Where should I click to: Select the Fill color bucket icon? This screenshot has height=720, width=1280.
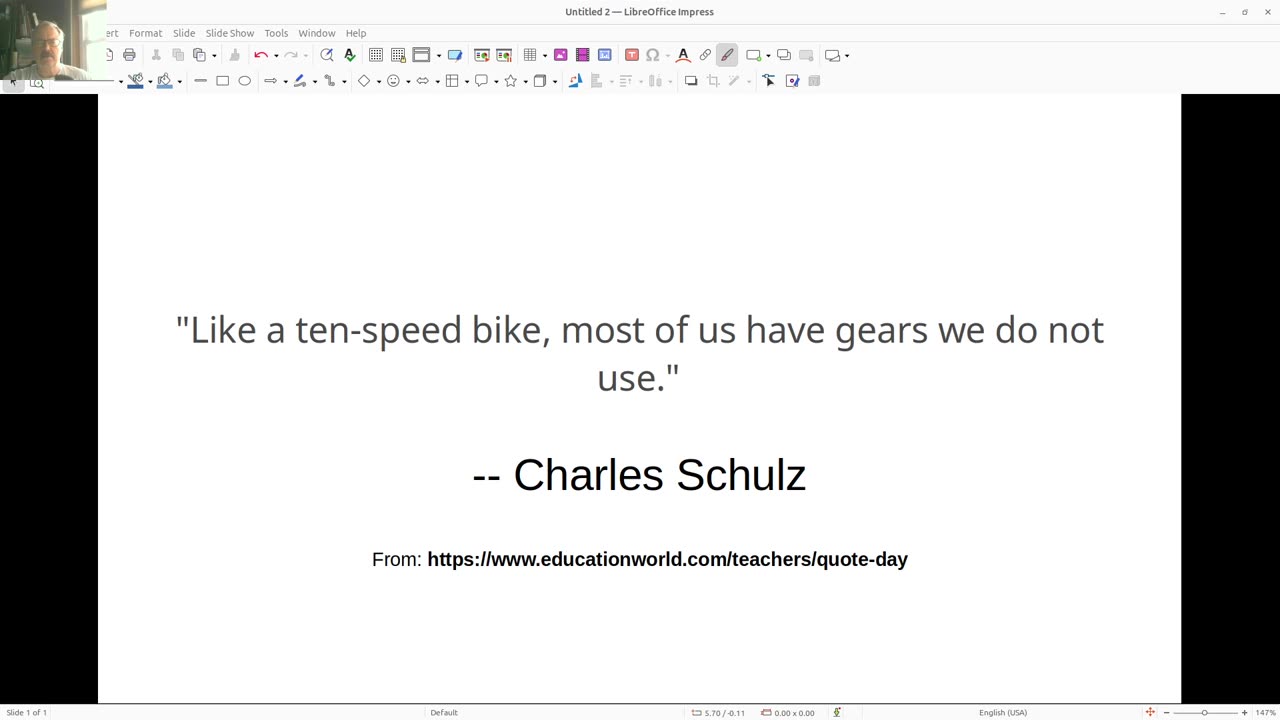point(165,81)
